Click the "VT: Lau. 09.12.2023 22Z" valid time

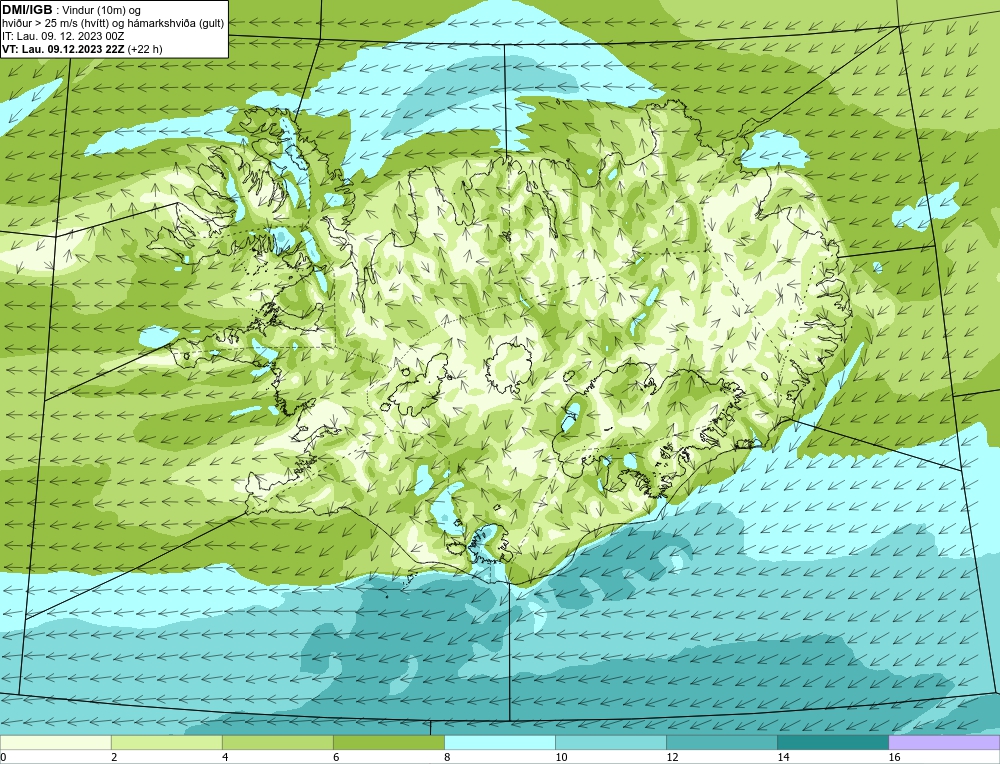pyautogui.click(x=64, y=49)
